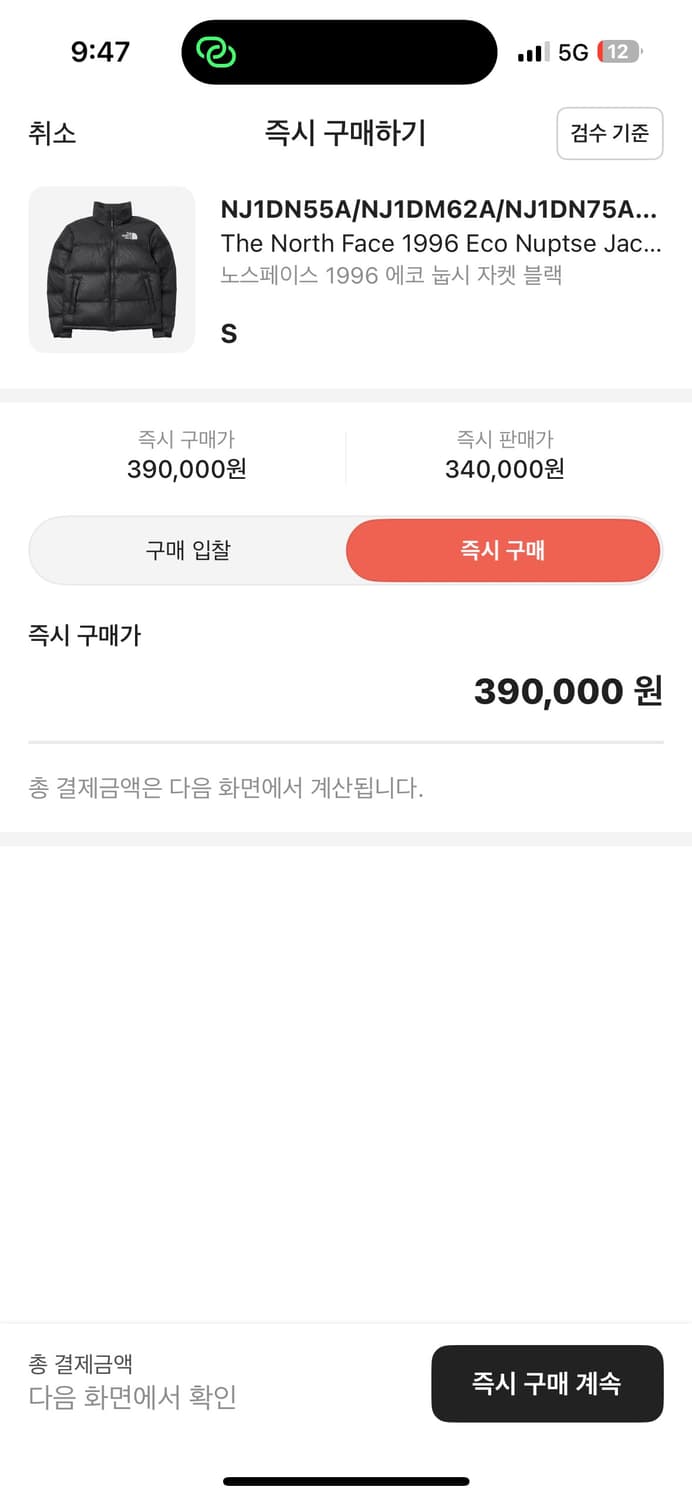Screen dimensions: 692x1500
Task: Select the 즉시 구매 instant purchase tab
Action: (x=503, y=550)
